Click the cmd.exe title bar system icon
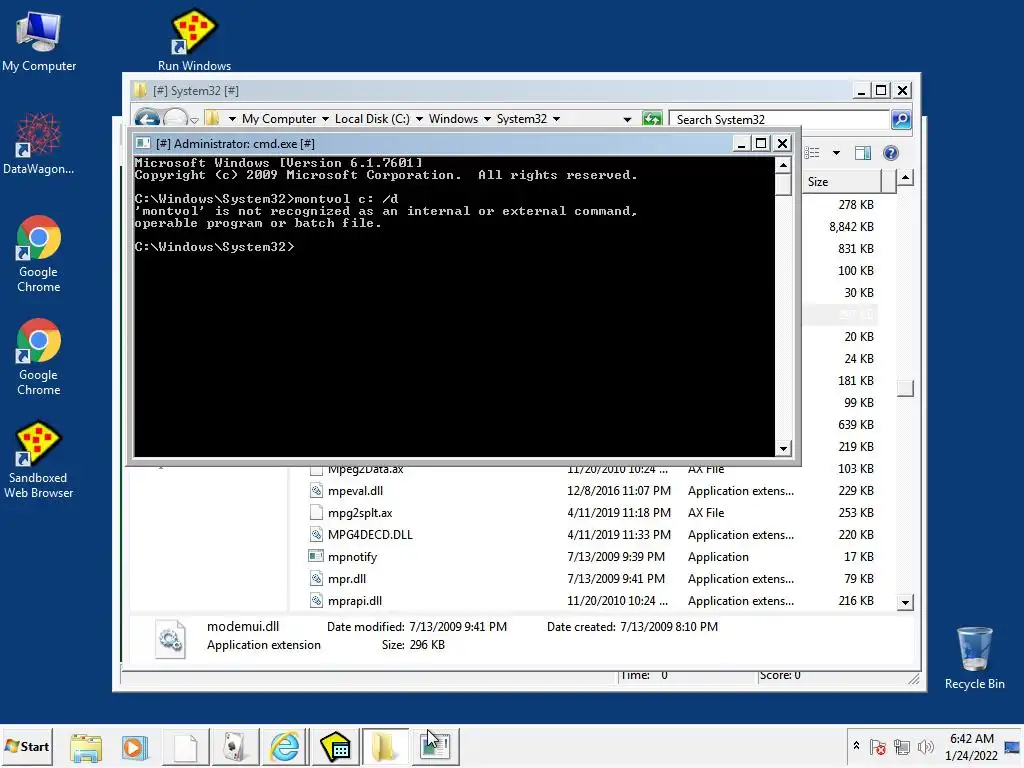Image resolution: width=1024 pixels, height=768 pixels. click(143, 143)
